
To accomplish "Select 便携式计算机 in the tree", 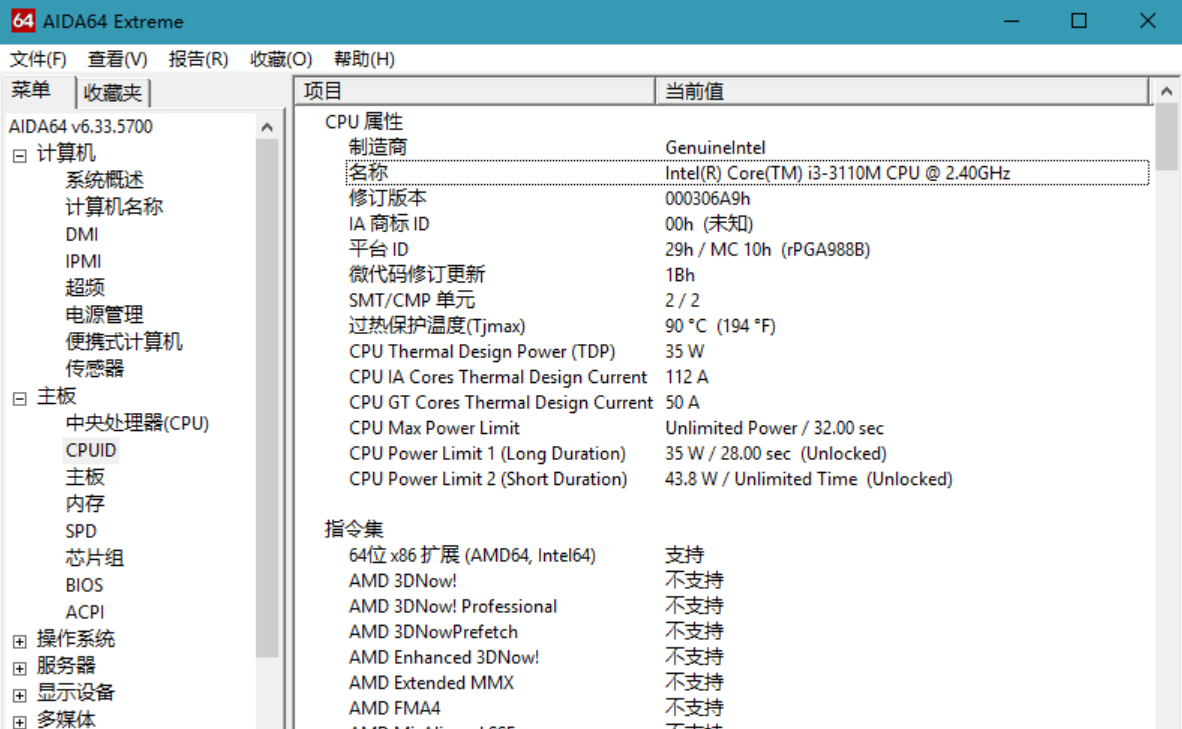I will [124, 342].
